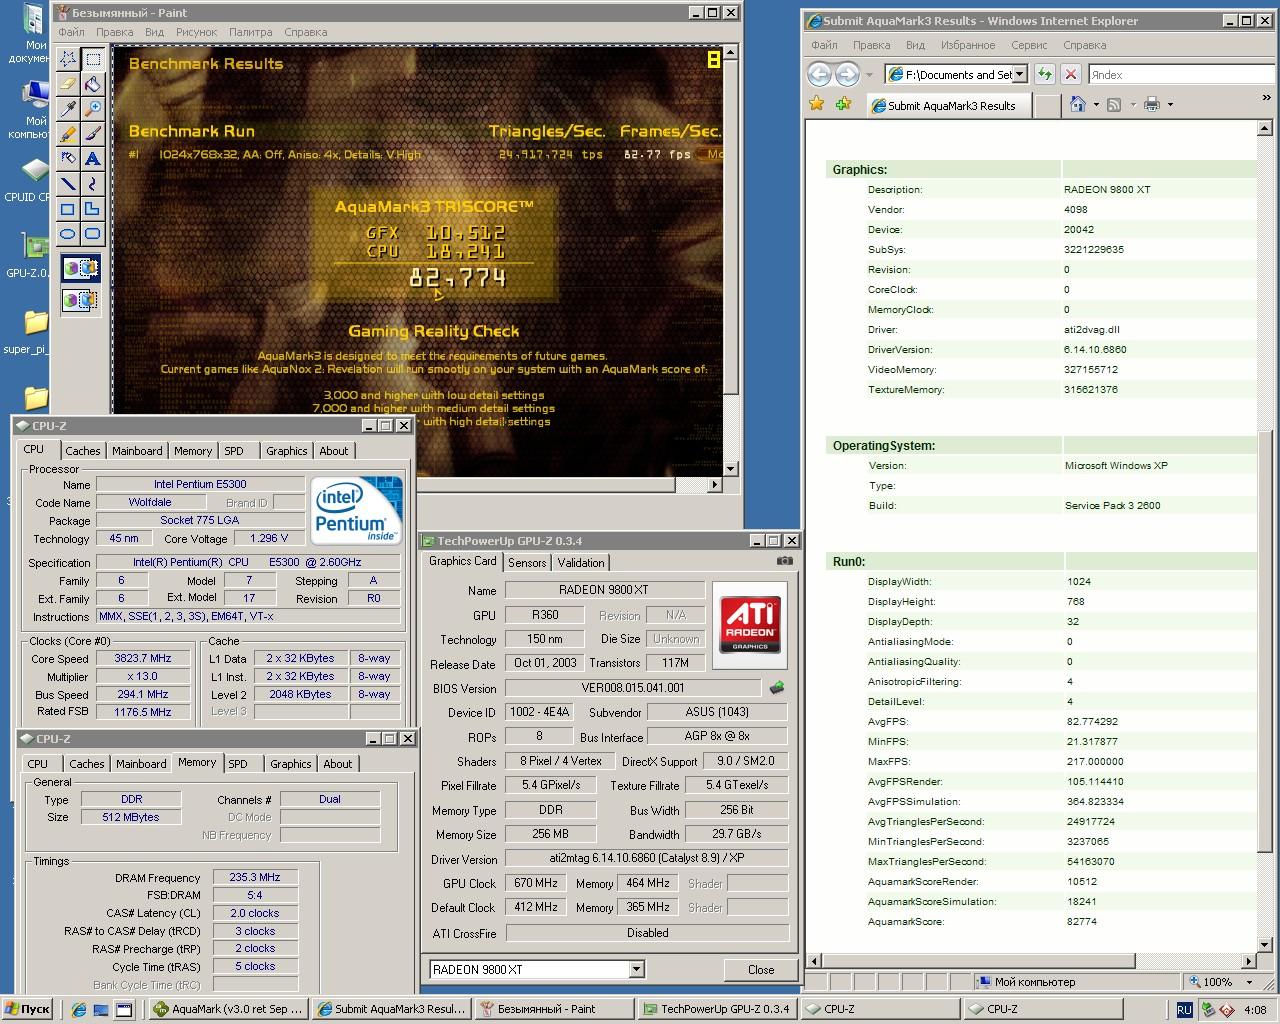The width and height of the screenshot is (1280, 1024).
Task: Open the Caches tab in upper CPU-Z
Action: 83,451
